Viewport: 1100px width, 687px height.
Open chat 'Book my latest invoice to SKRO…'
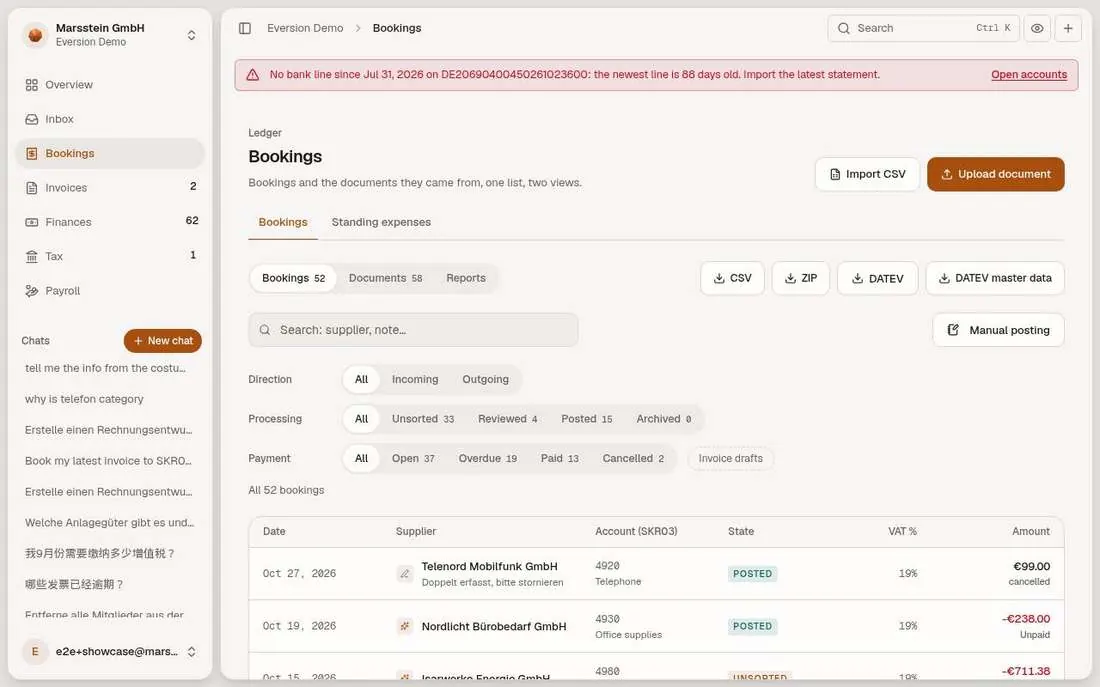[110, 460]
